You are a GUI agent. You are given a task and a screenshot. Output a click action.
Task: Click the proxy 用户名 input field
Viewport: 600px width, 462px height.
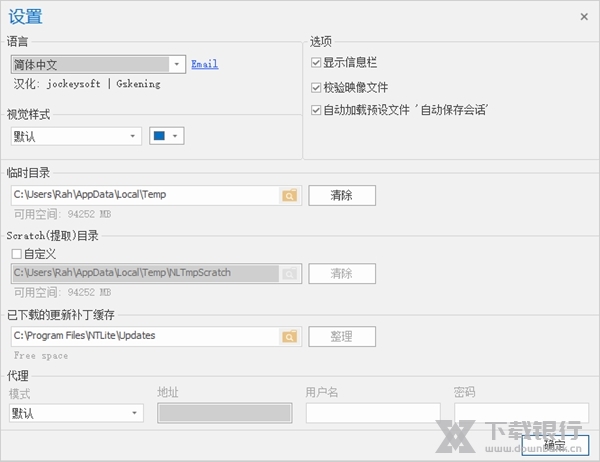coord(373,413)
